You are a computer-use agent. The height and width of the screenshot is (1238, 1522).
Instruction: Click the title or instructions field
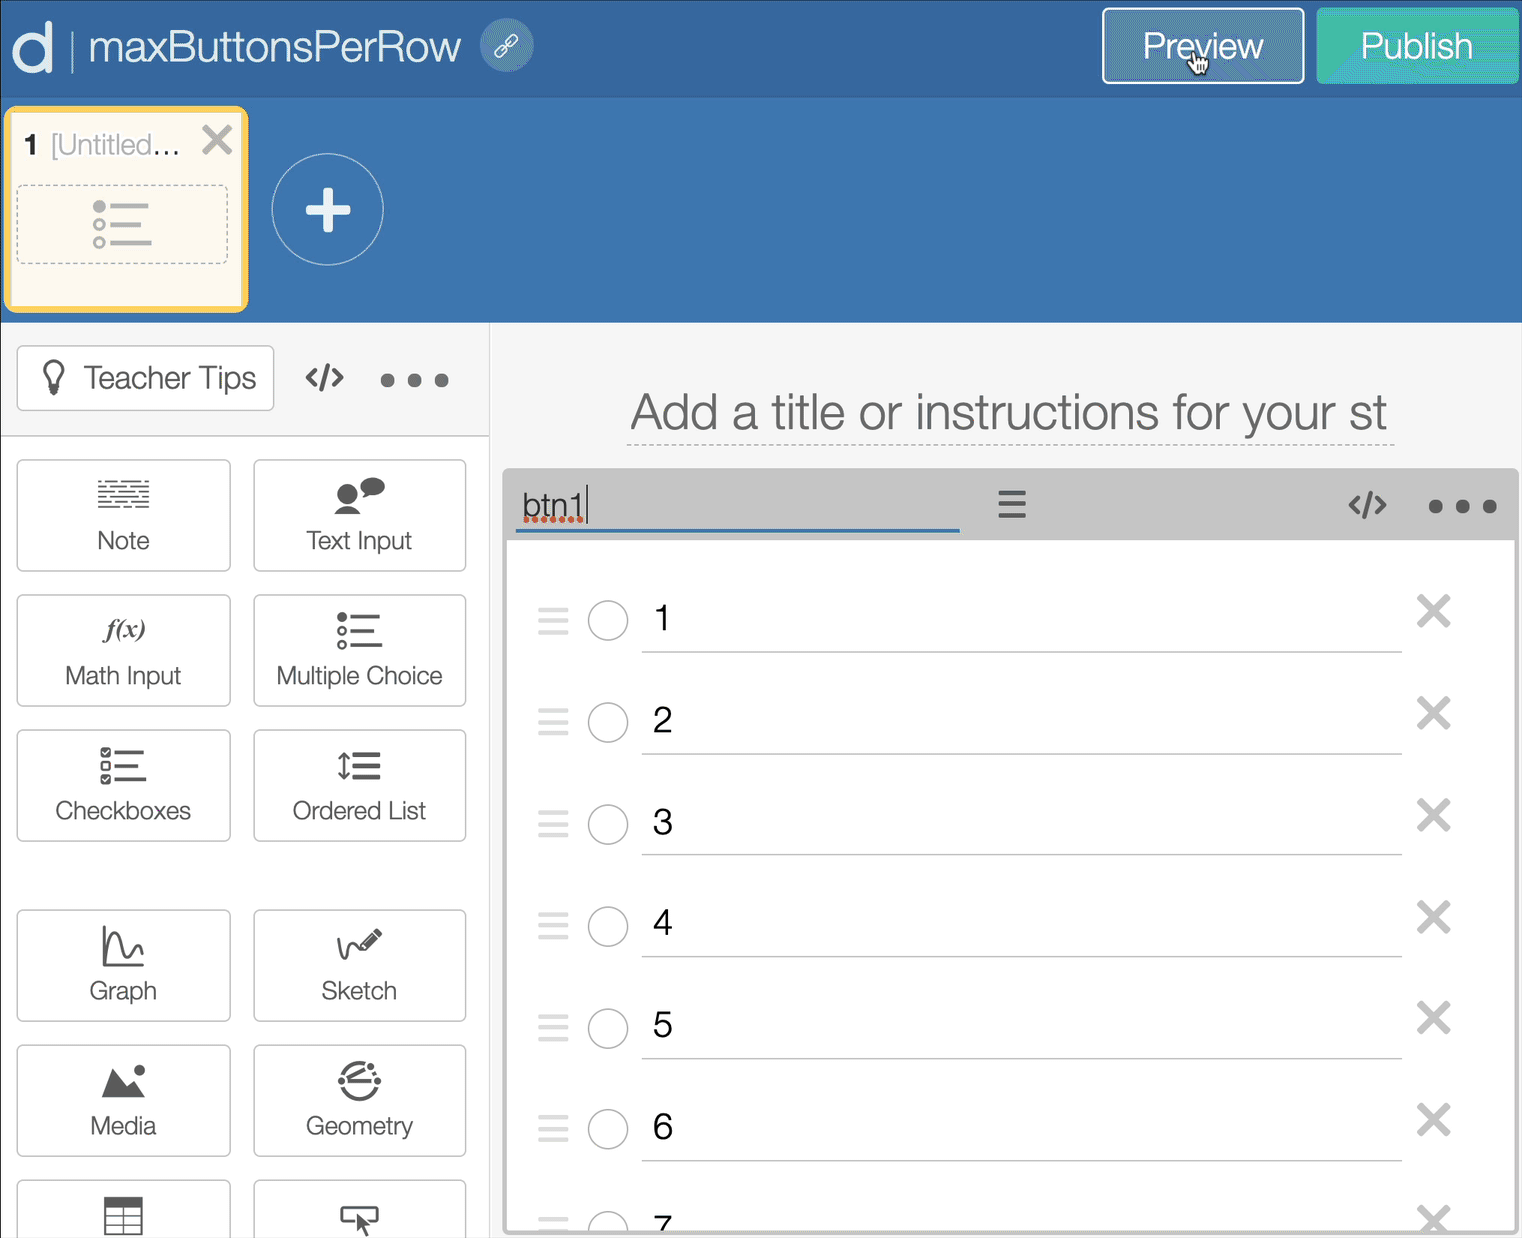1008,413
